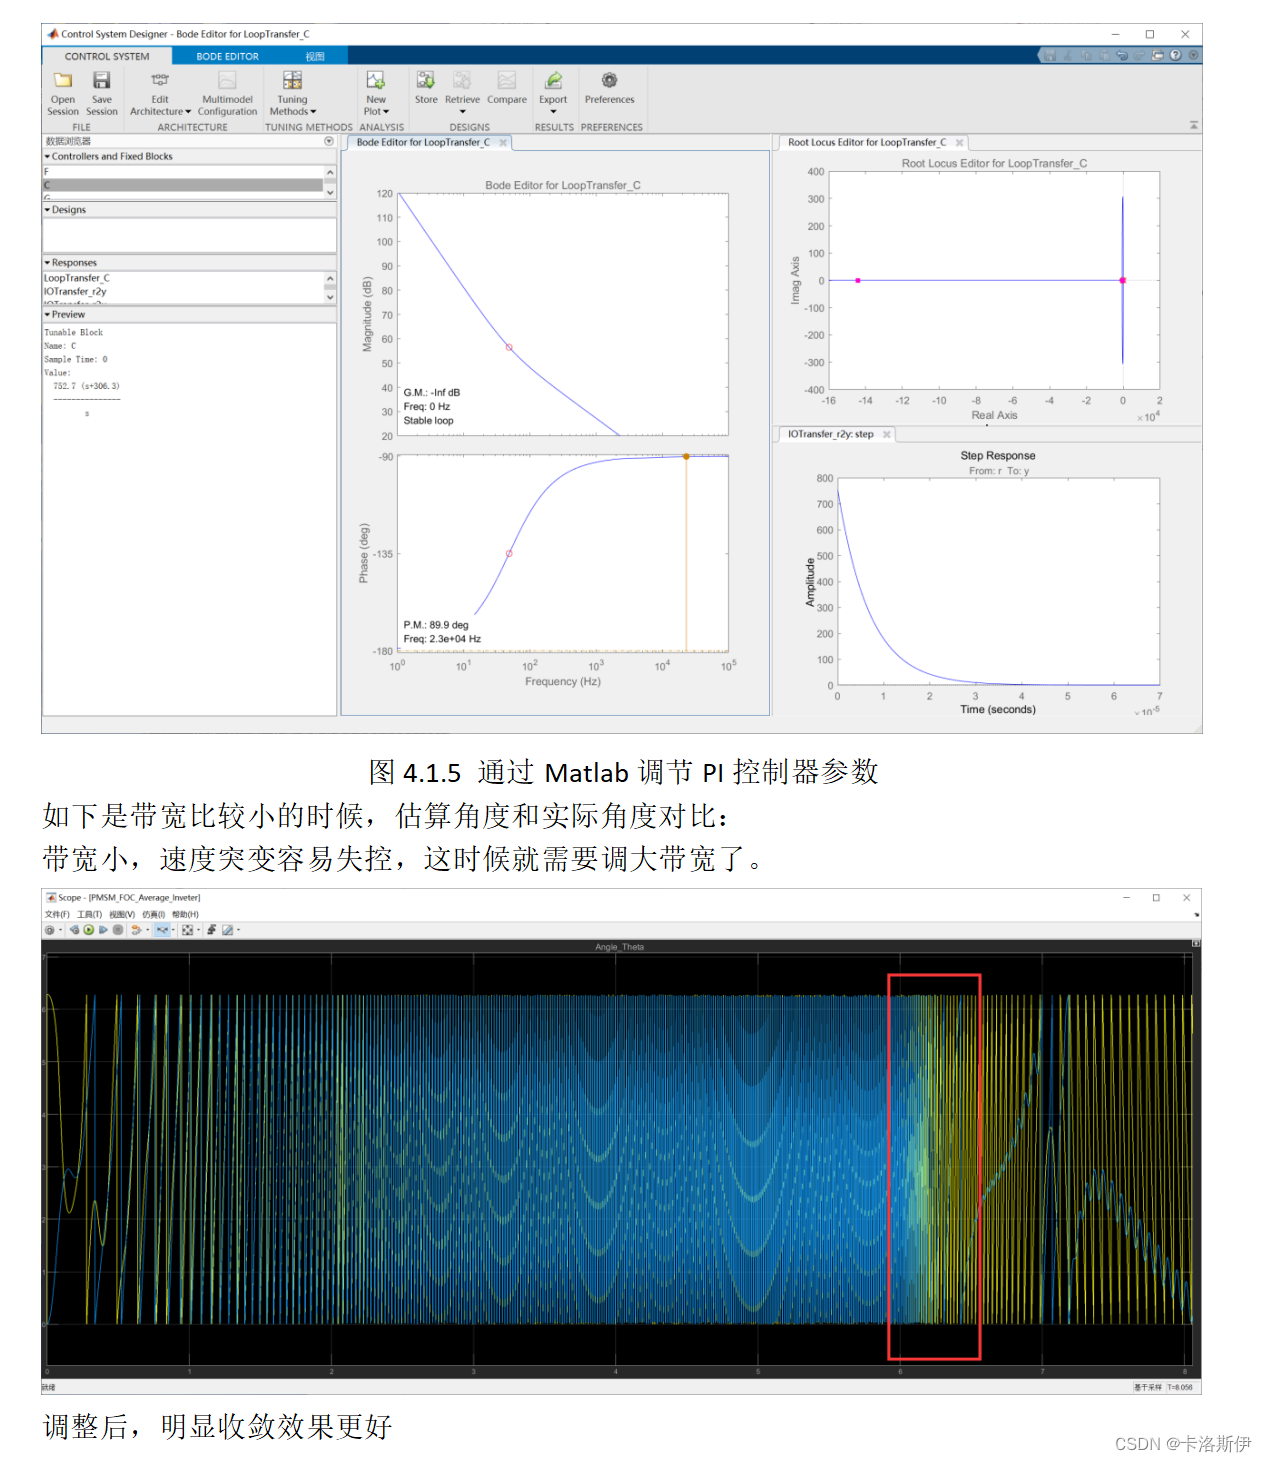
Task: Open Preferences gear icon
Action: [x=609, y=80]
